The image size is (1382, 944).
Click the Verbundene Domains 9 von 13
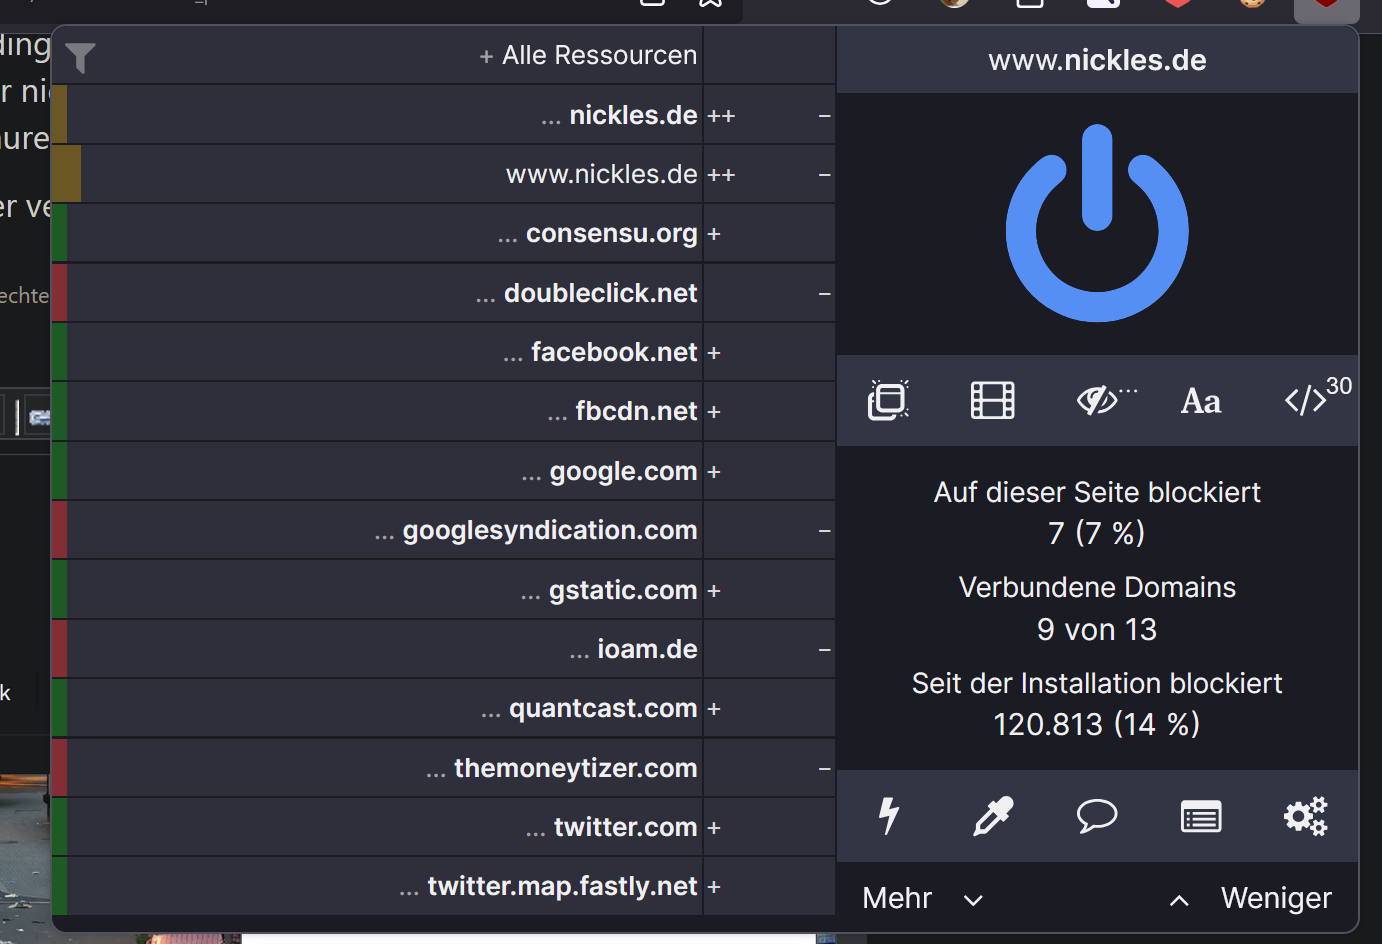pos(1097,608)
